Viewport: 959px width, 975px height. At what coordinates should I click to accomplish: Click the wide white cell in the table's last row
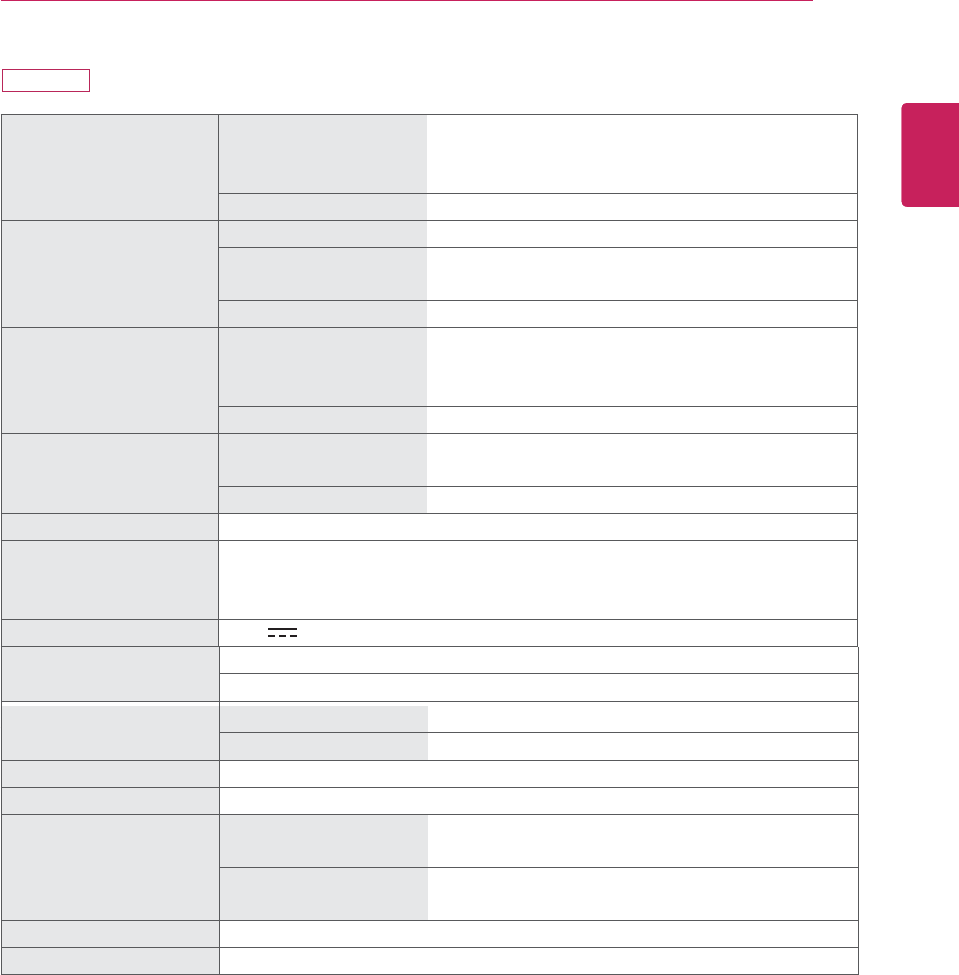tap(538, 960)
